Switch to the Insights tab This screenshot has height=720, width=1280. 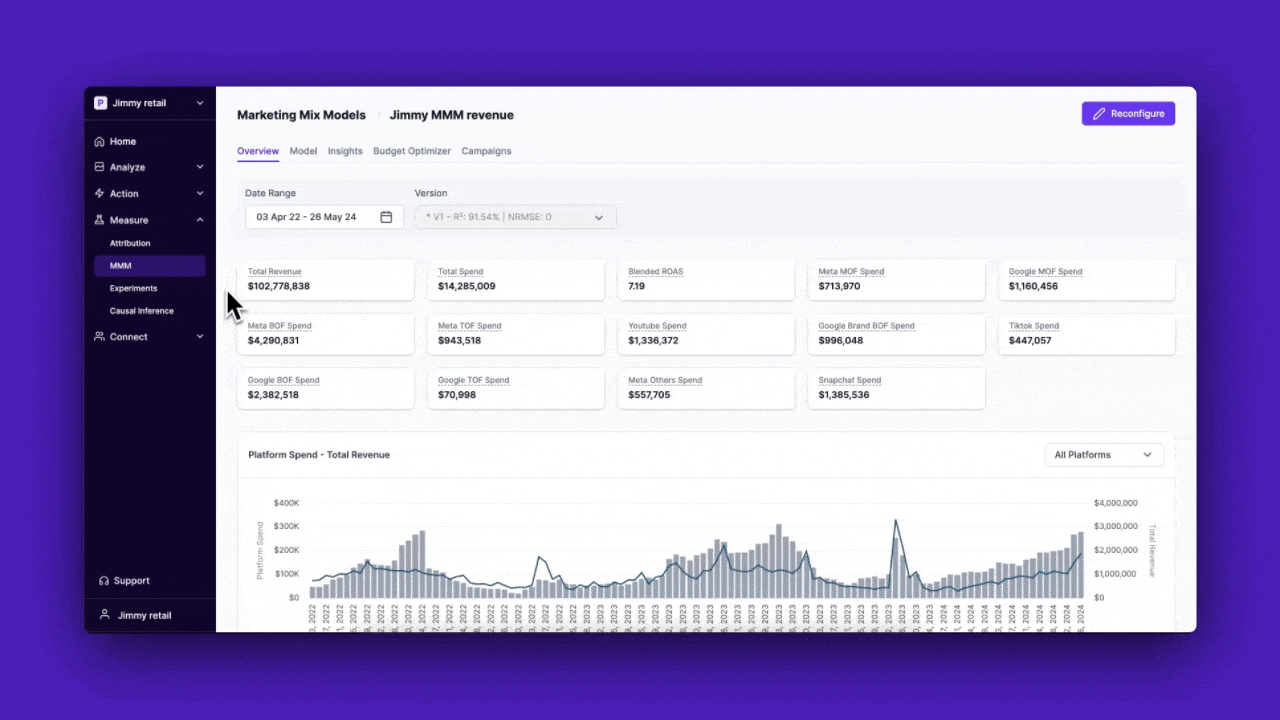(345, 151)
